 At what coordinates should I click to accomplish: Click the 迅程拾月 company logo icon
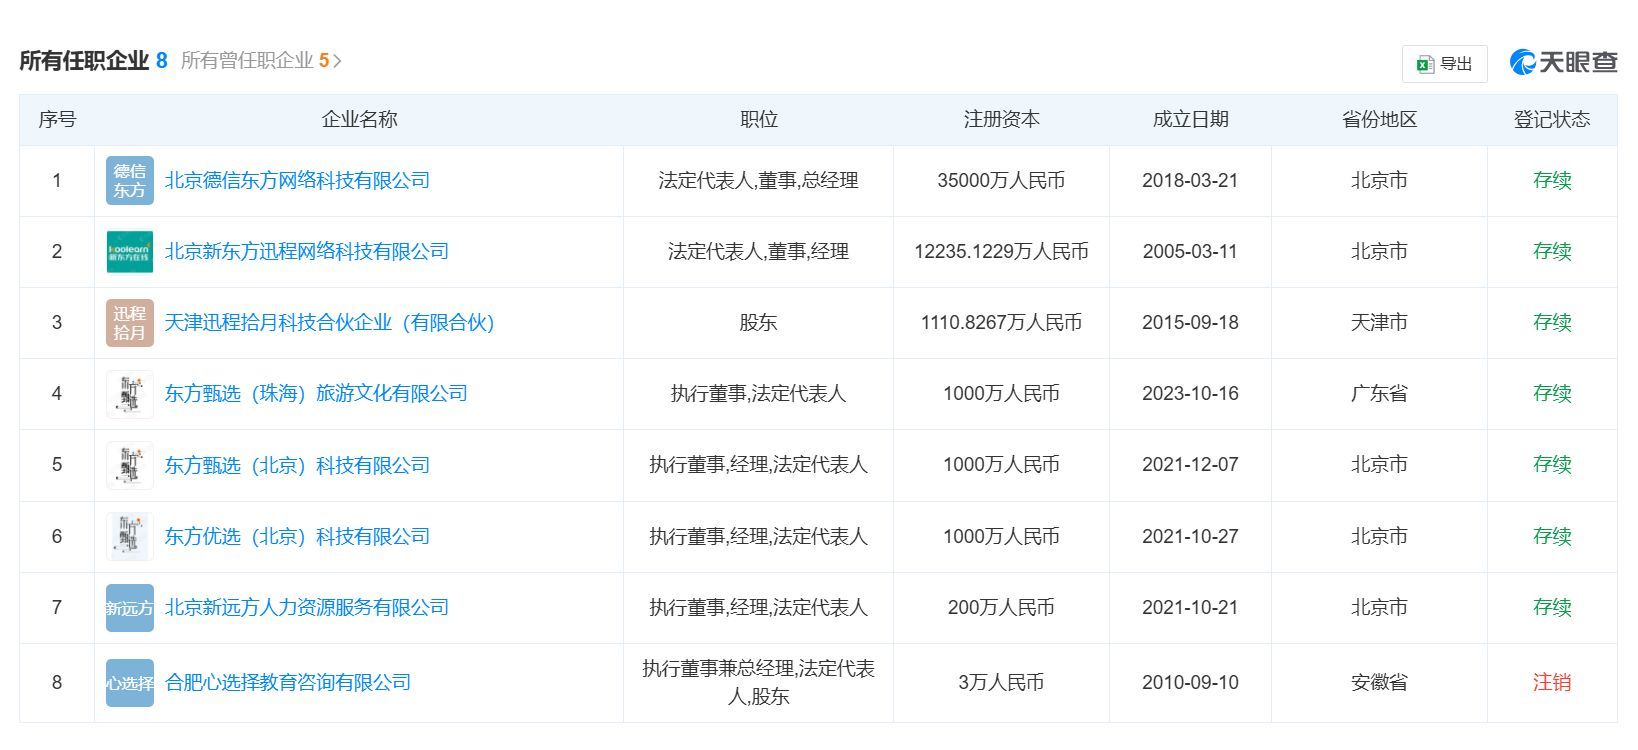pyautogui.click(x=129, y=323)
